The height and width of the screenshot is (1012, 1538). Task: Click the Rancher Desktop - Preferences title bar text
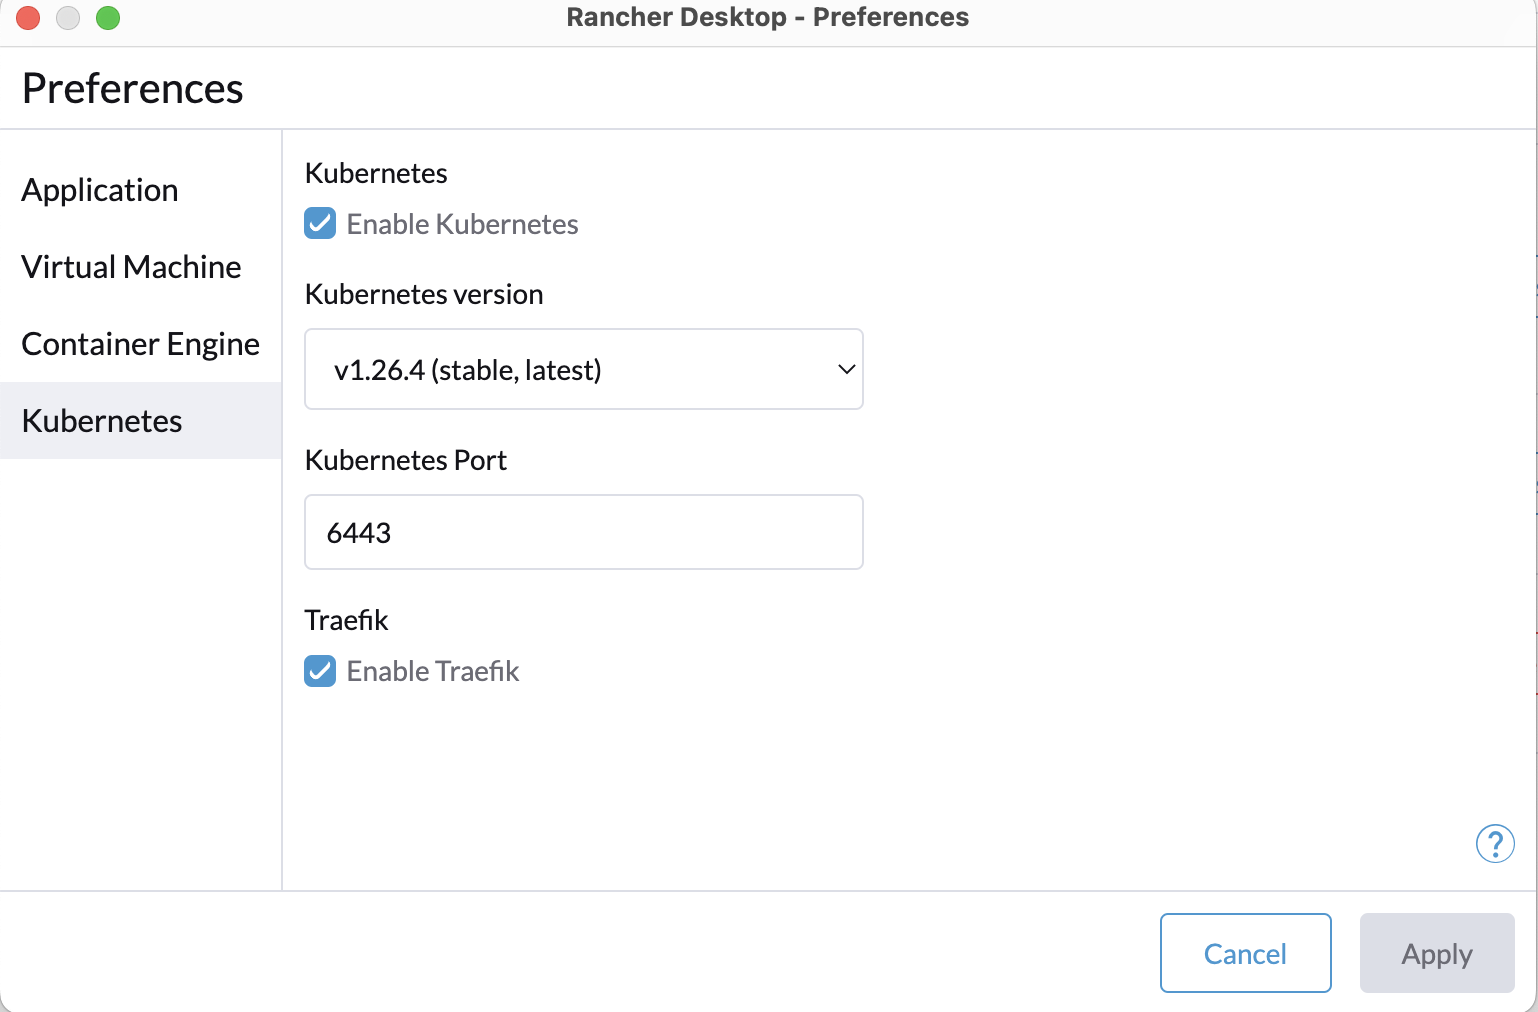pyautogui.click(x=768, y=17)
